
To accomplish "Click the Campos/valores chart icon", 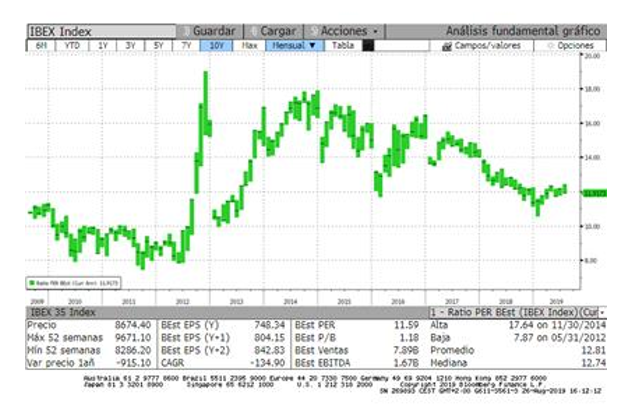I will coord(447,46).
